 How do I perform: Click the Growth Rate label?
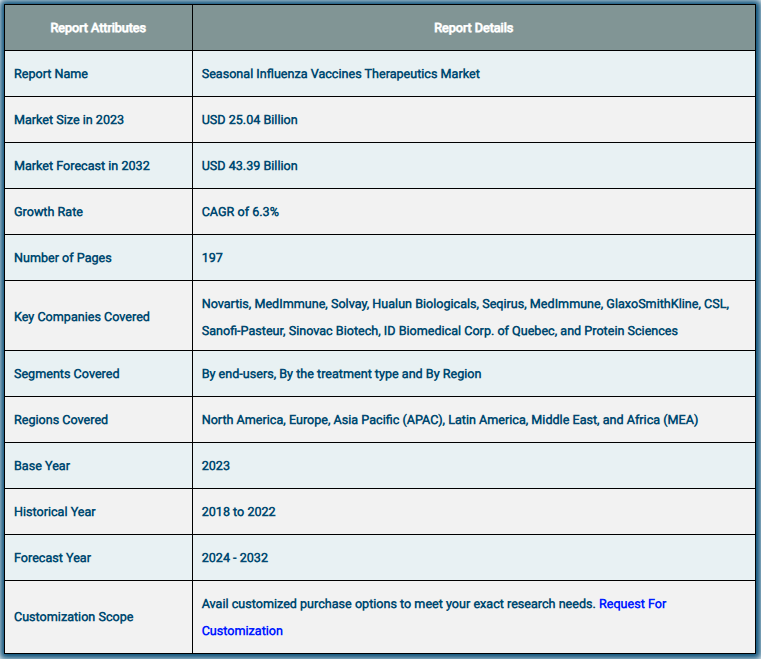click(x=49, y=212)
